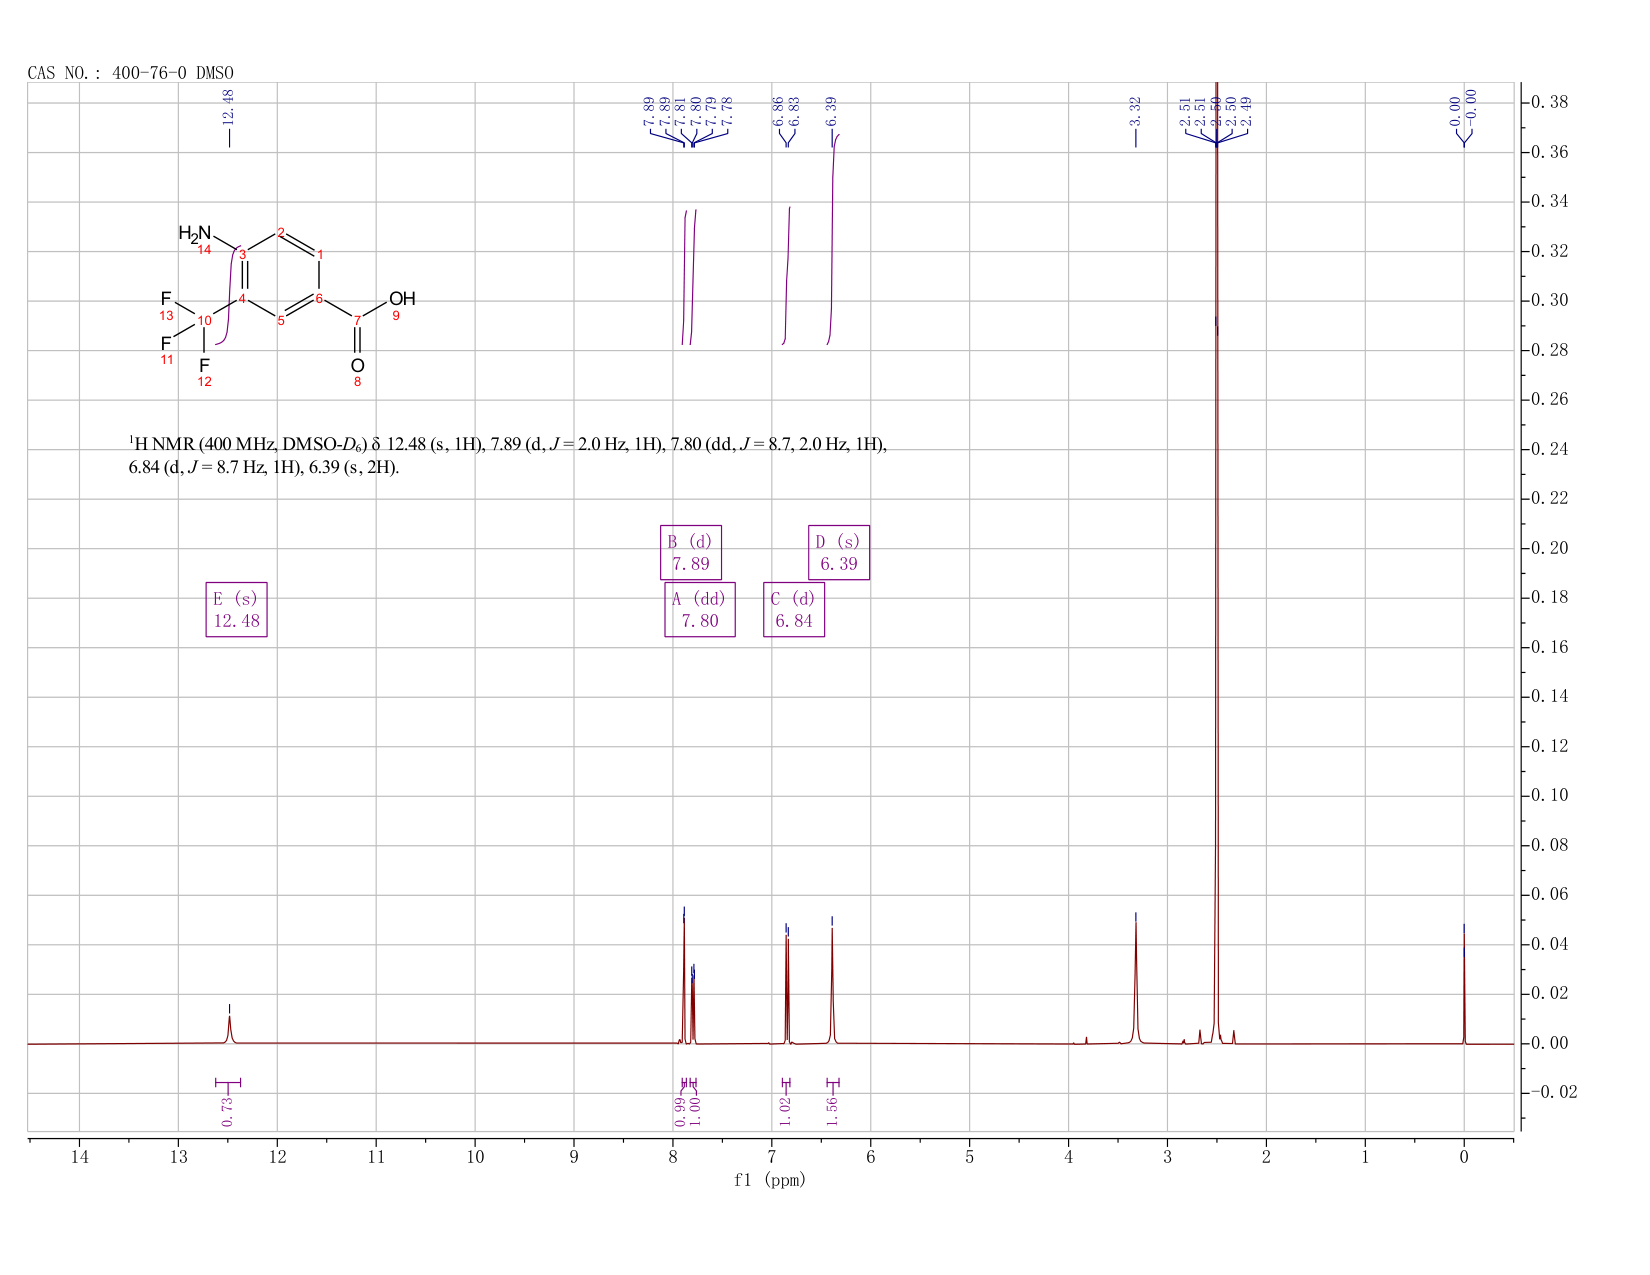
Task: Select the fluorine atom labeled 11
Action: (x=166, y=343)
